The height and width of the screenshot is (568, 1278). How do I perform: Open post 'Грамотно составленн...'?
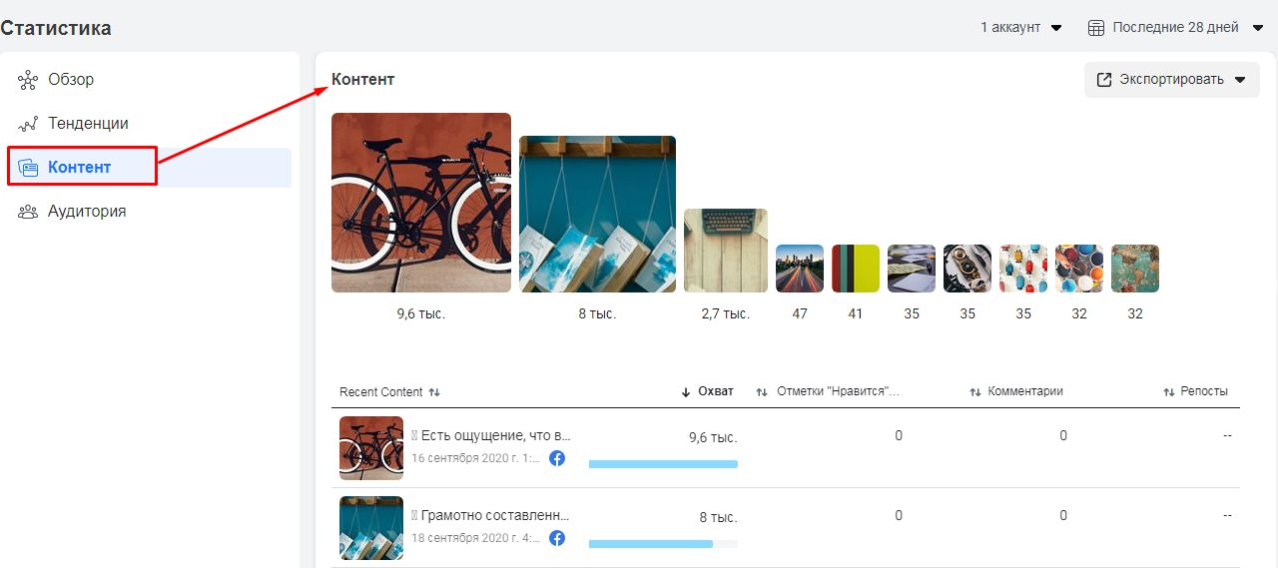click(490, 516)
